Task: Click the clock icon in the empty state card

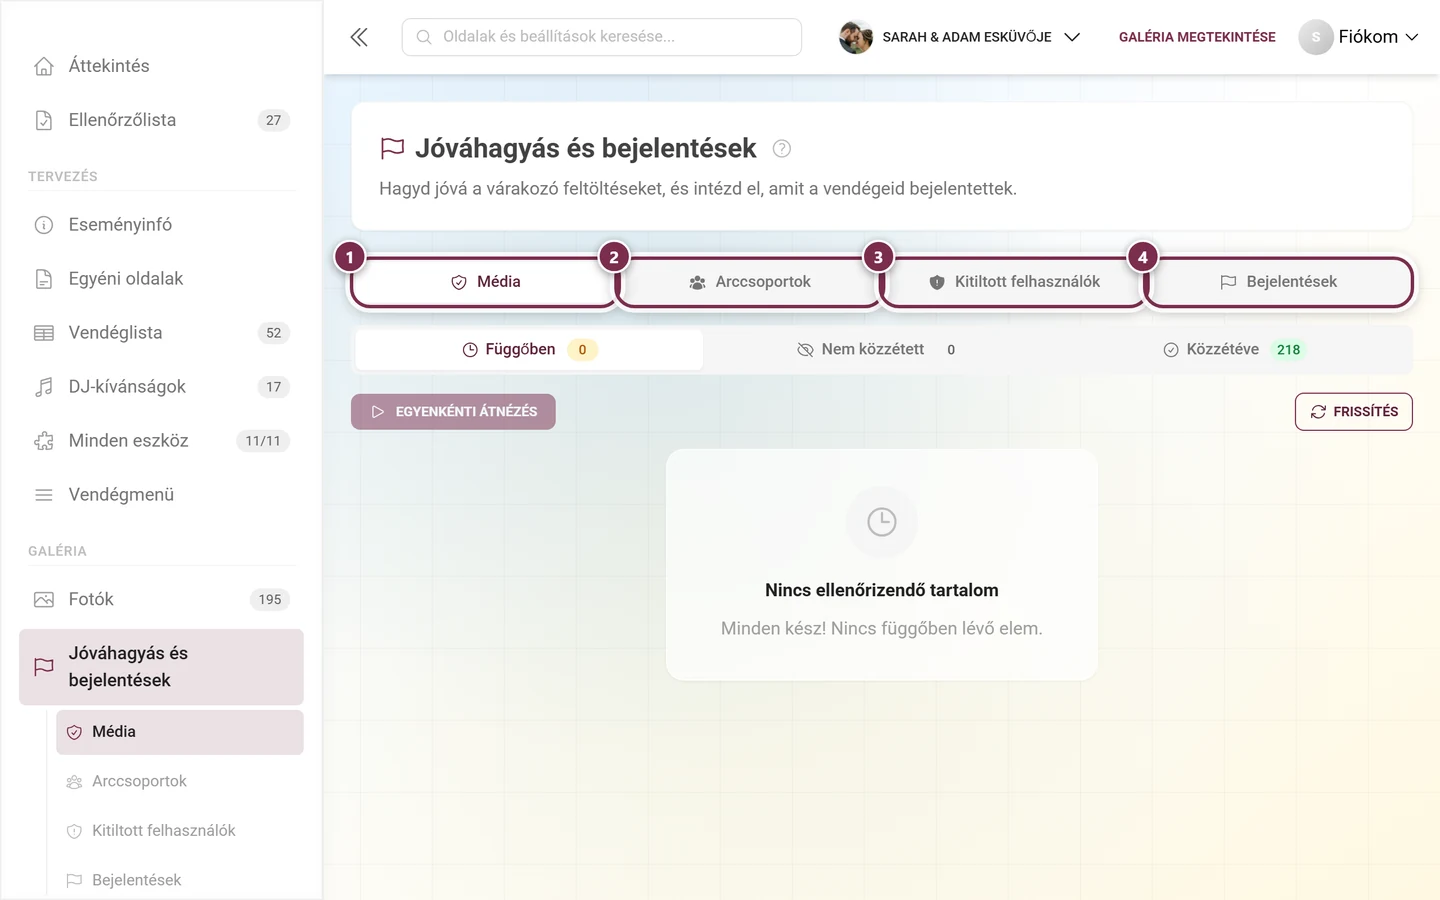Action: [x=882, y=522]
